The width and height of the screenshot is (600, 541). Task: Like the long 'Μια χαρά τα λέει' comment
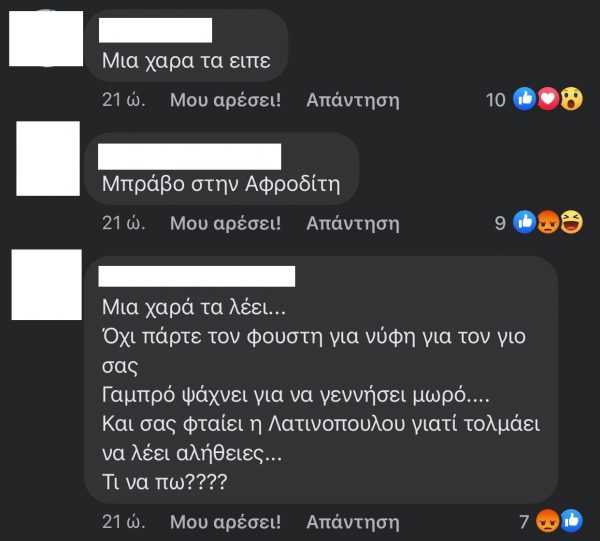pyautogui.click(x=225, y=522)
